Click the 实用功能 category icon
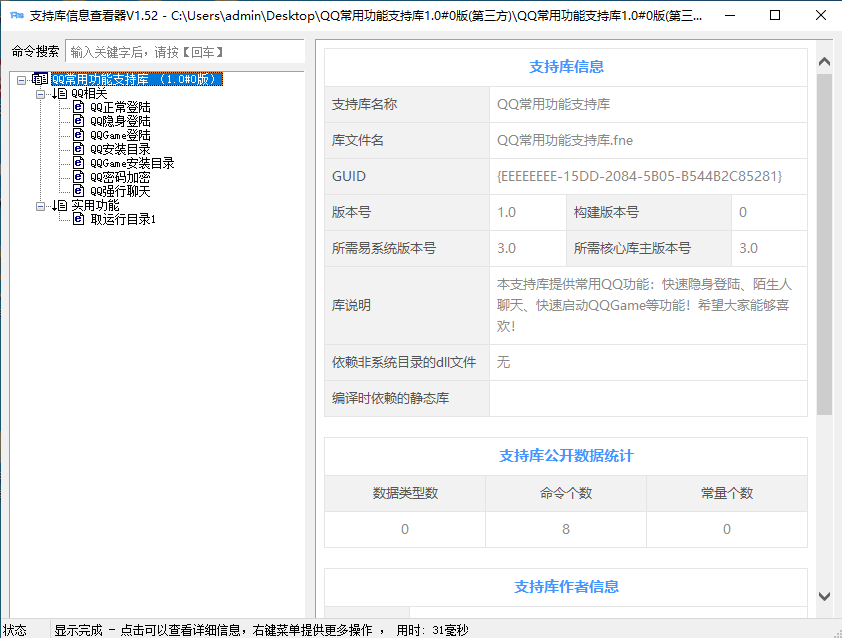This screenshot has height=638, width=842. (x=61, y=205)
